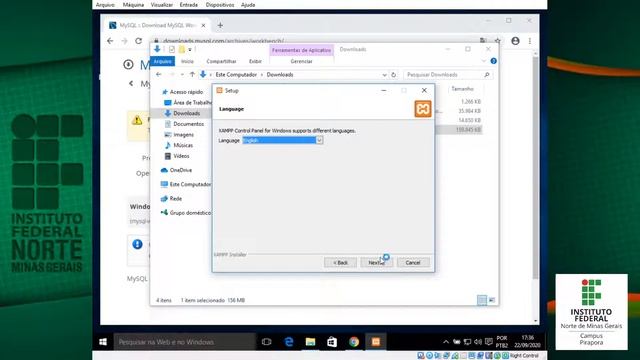Open the volume control in tray

coord(478,342)
